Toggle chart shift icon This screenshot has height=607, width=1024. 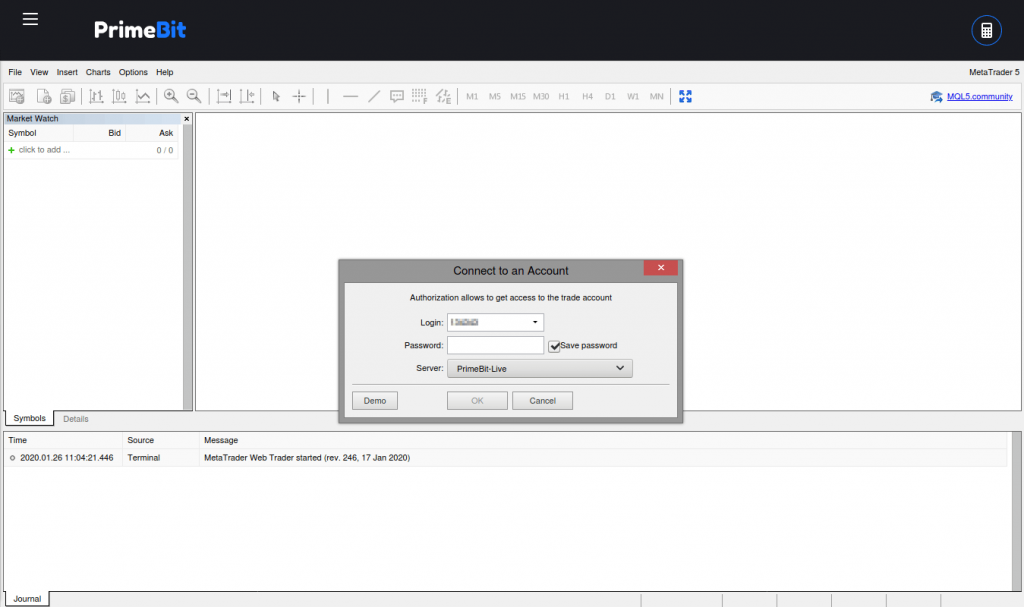(x=247, y=97)
